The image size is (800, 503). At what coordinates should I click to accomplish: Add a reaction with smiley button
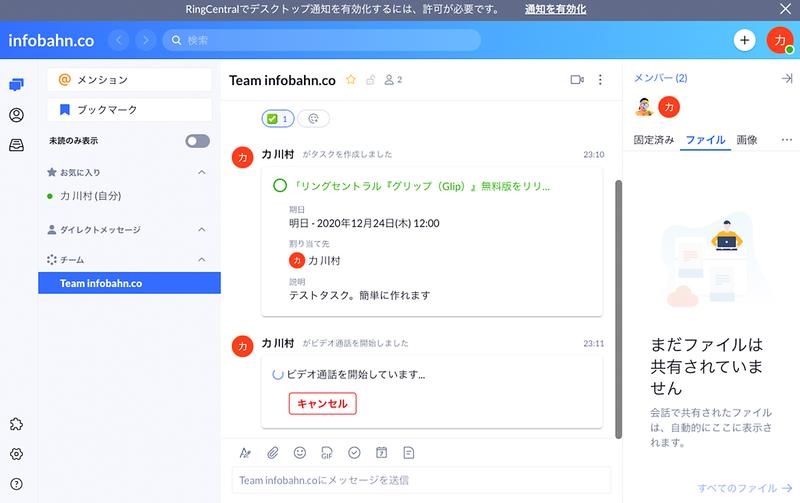313,119
